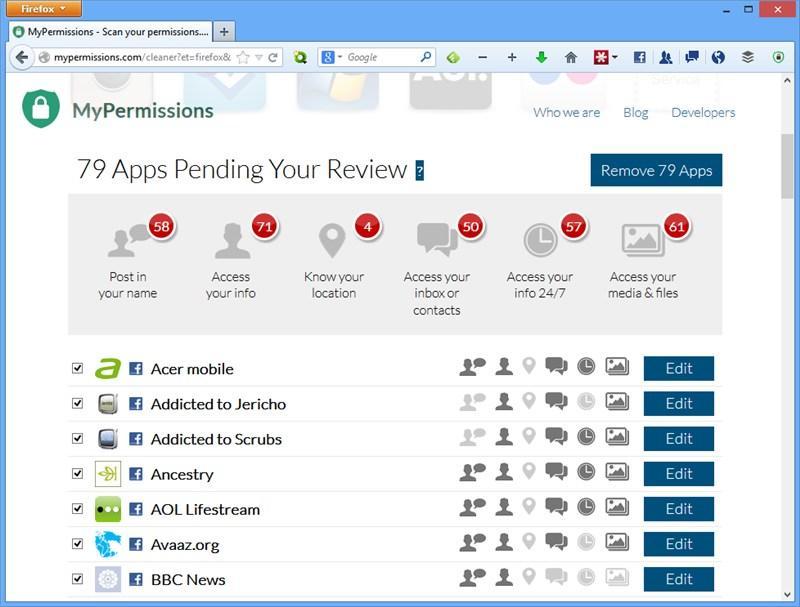
Task: Click the inbox chat icon in Ancestry row
Action: [556, 472]
